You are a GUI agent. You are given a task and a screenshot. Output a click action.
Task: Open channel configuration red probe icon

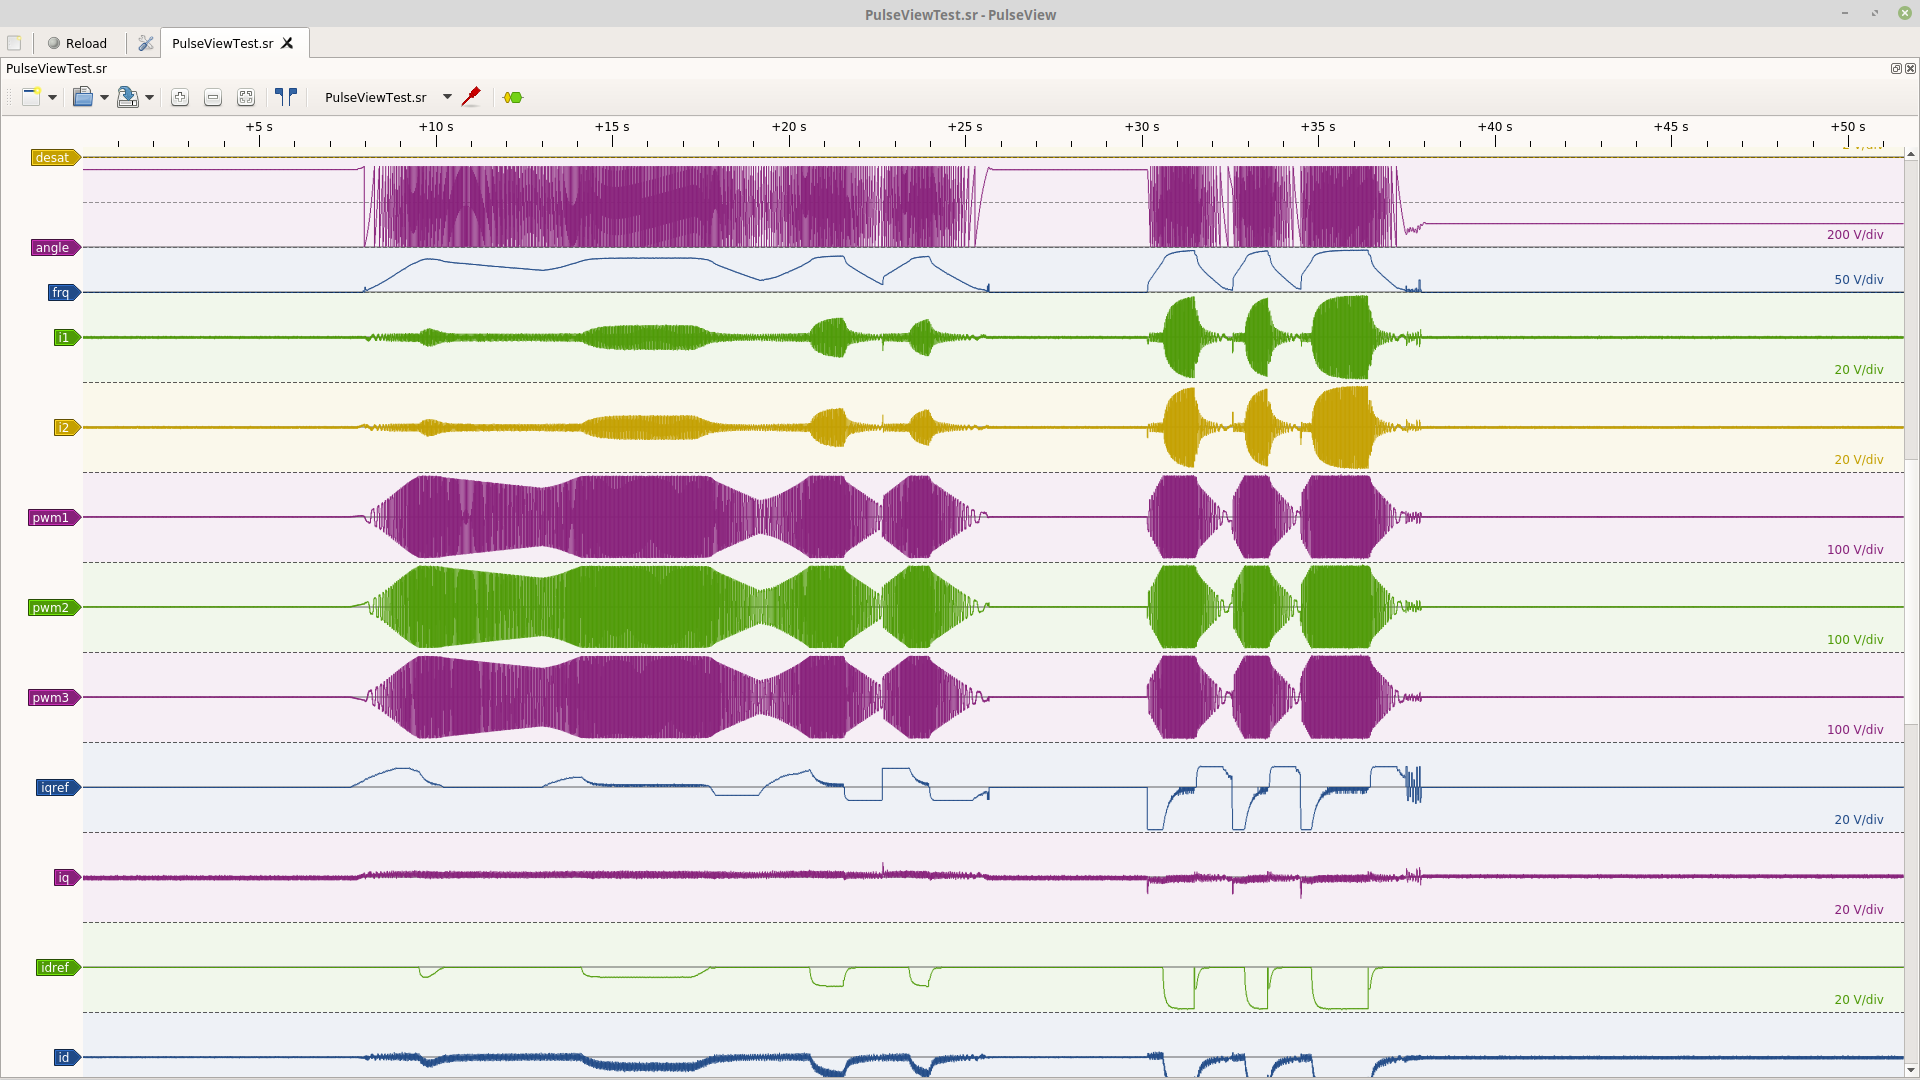(x=471, y=97)
